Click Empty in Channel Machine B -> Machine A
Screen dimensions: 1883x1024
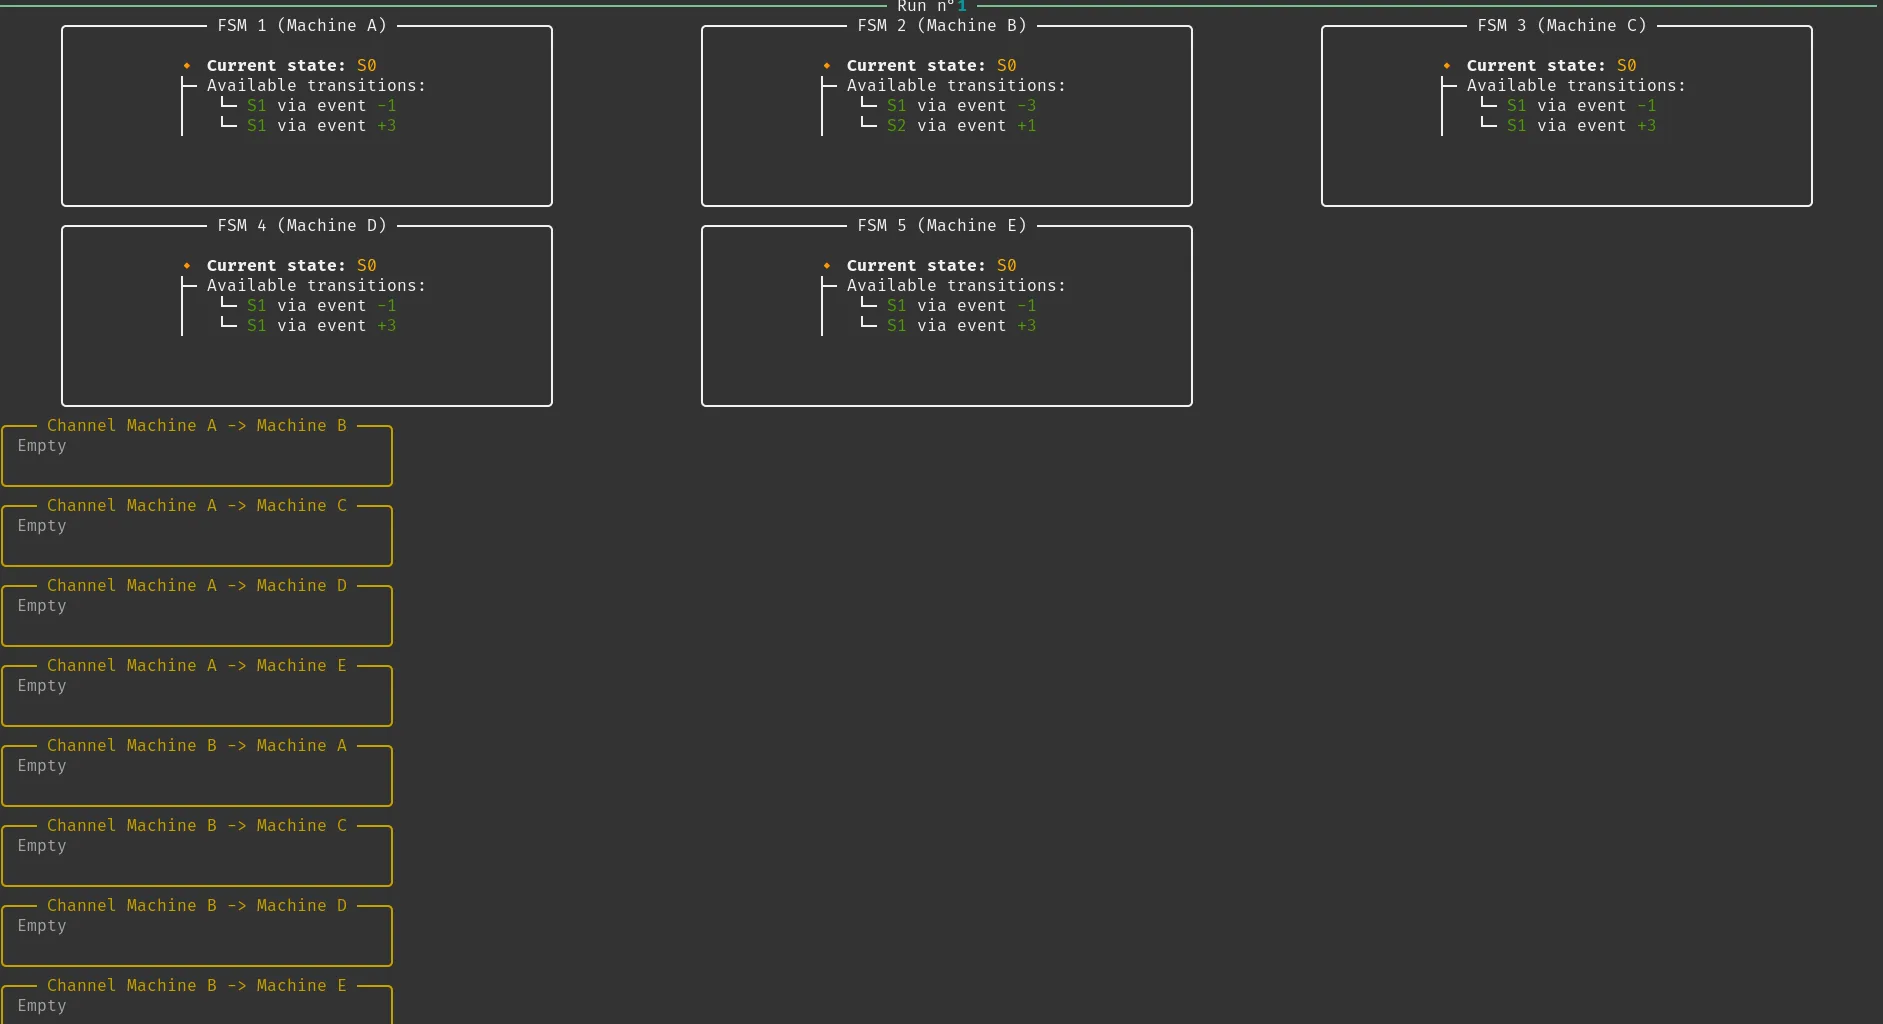coord(42,766)
